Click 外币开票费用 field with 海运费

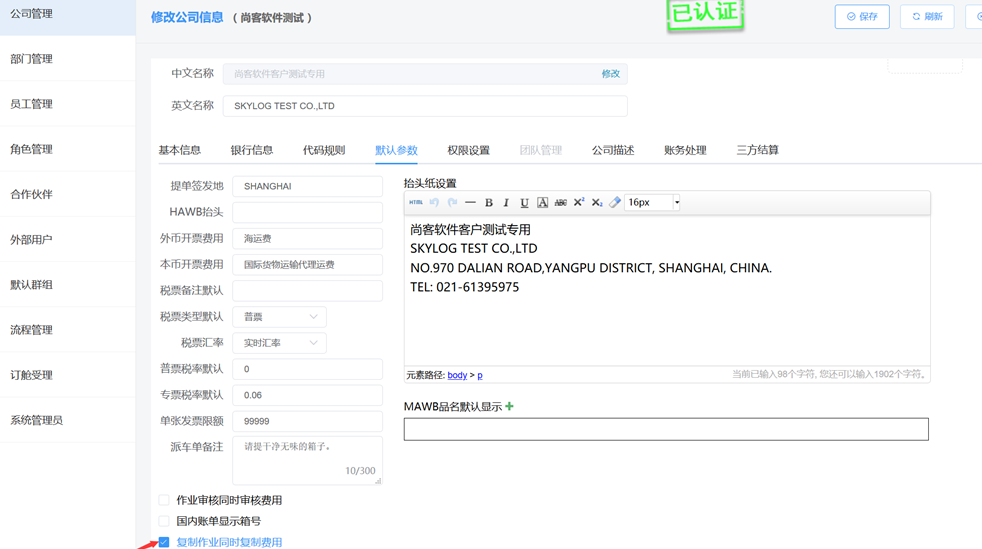point(308,239)
